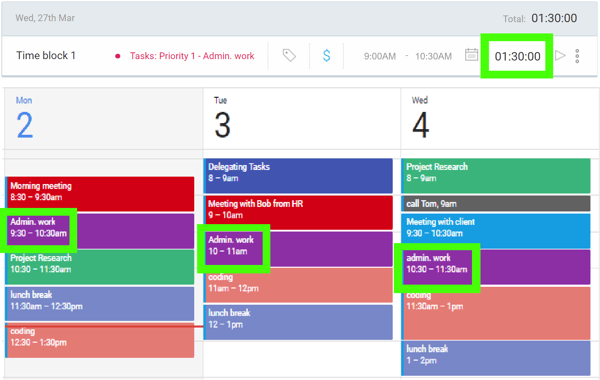Click the 01:30:00 duration field

point(517,56)
